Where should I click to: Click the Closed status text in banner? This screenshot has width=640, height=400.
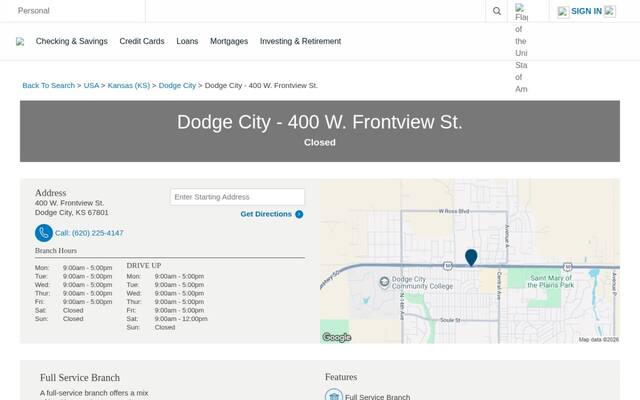point(320,142)
